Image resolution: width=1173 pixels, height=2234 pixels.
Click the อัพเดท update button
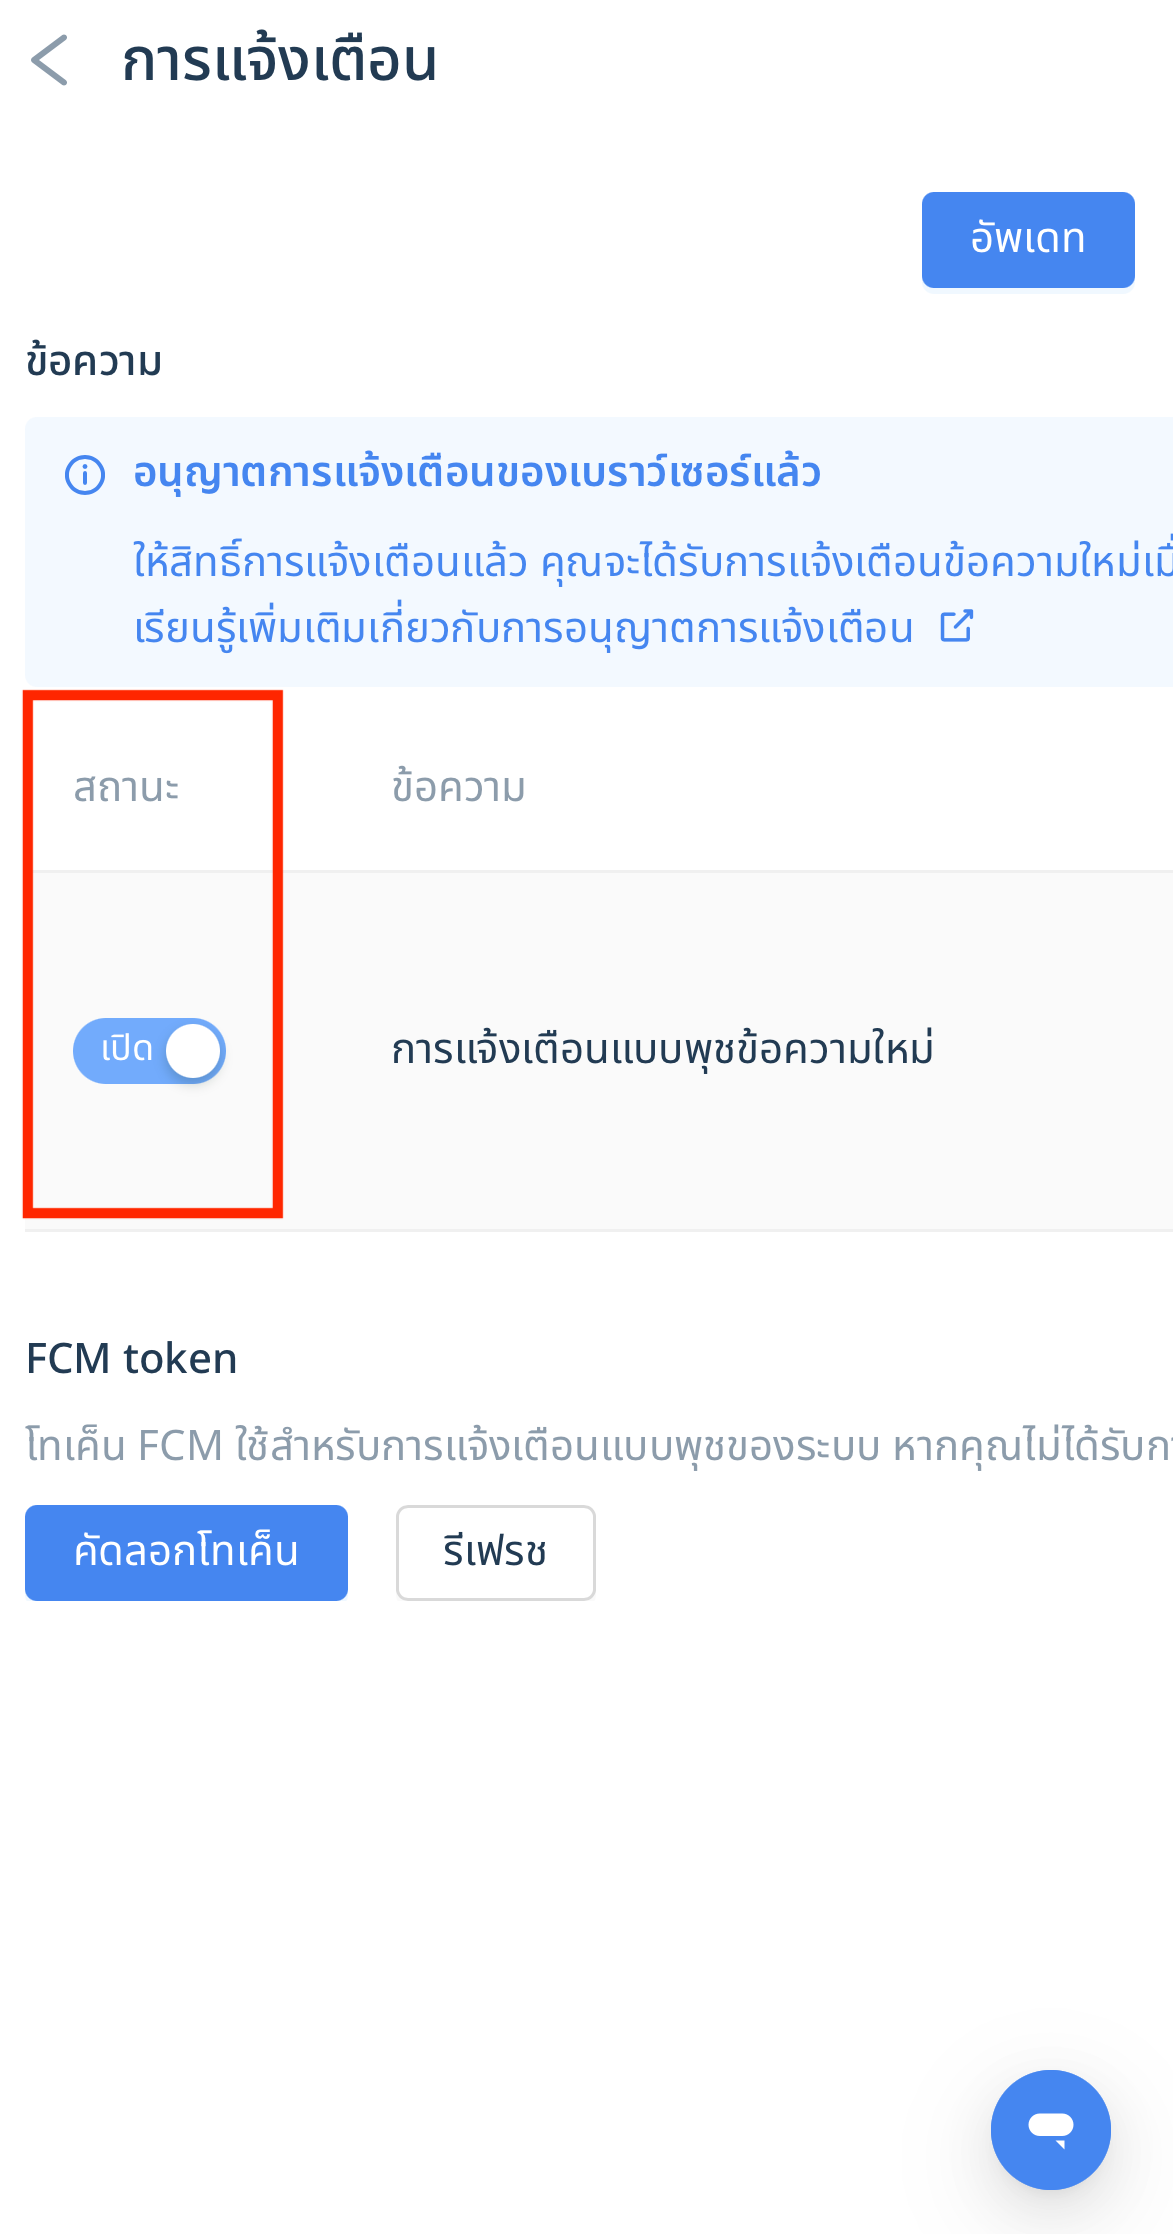1028,240
